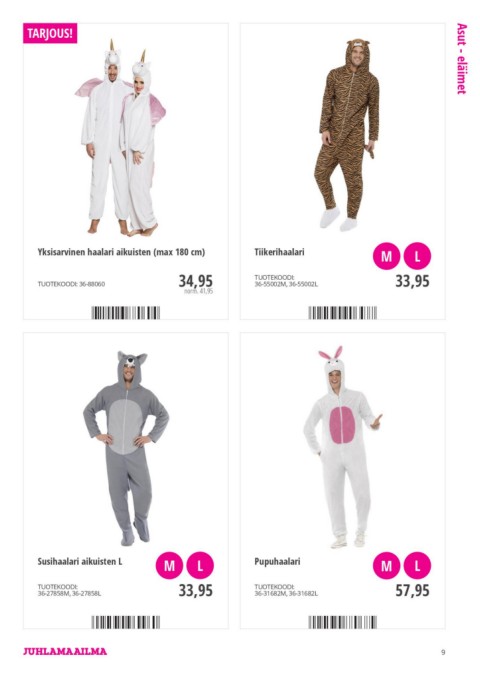
Task: Select the L size badge for Susihaalari
Action: point(200,566)
